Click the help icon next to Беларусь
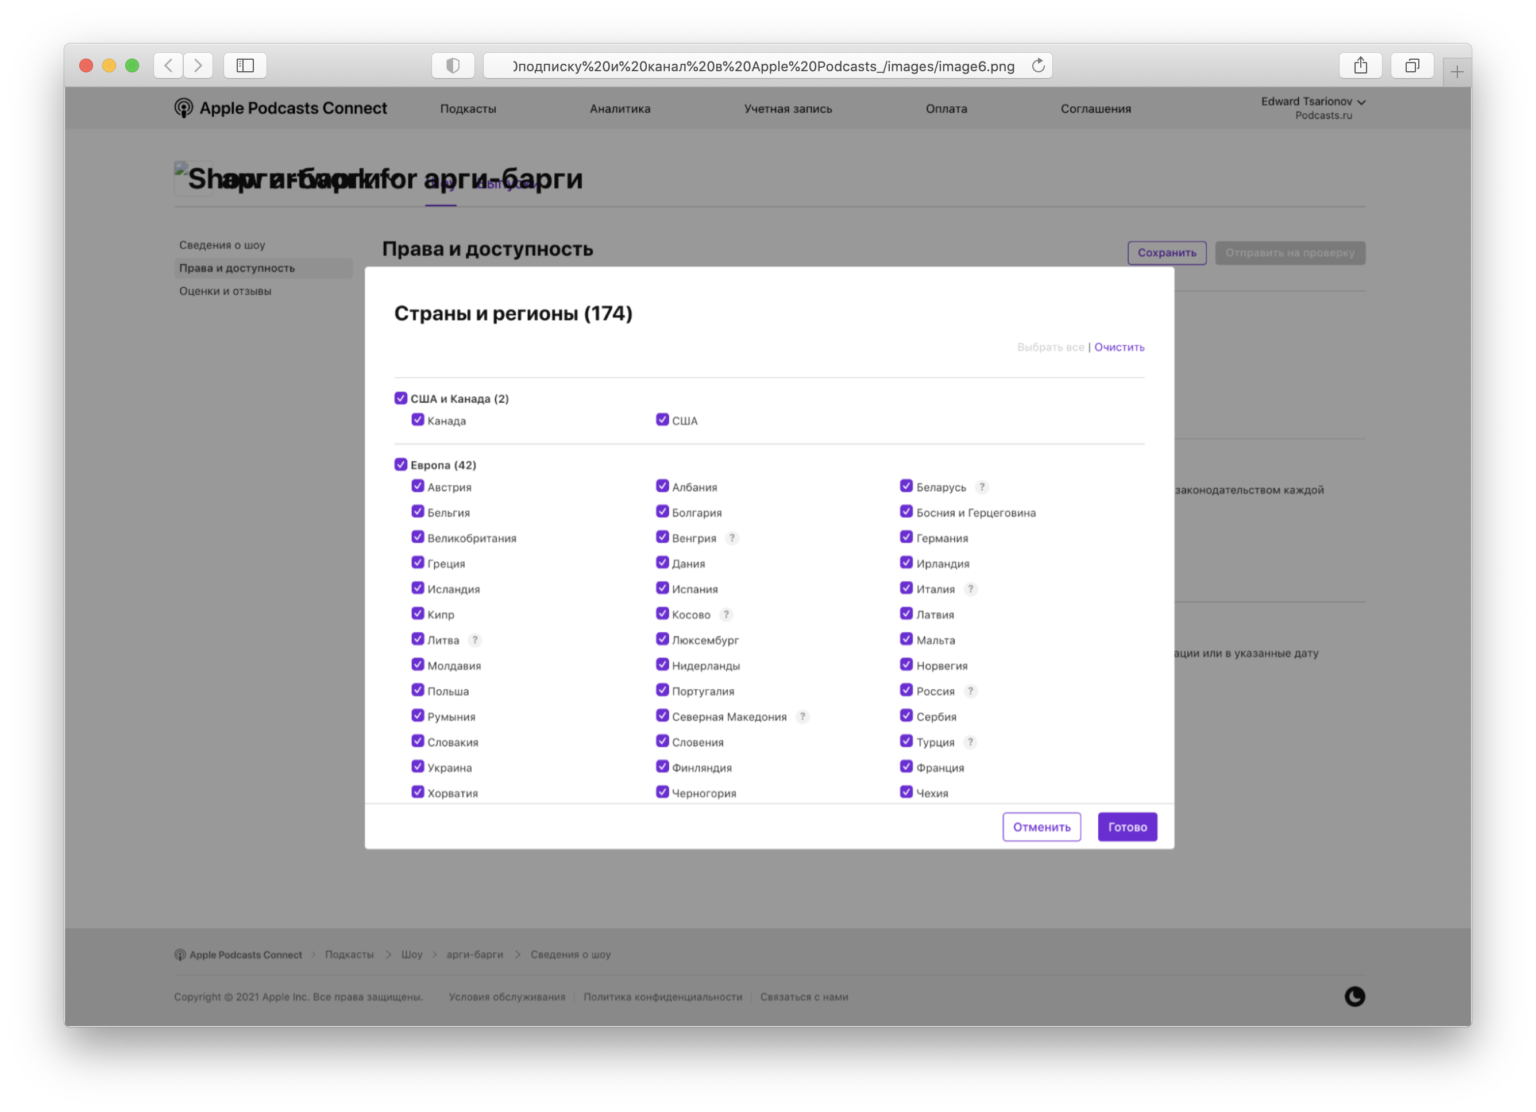Image resolution: width=1536 pixels, height=1112 pixels. tap(982, 487)
